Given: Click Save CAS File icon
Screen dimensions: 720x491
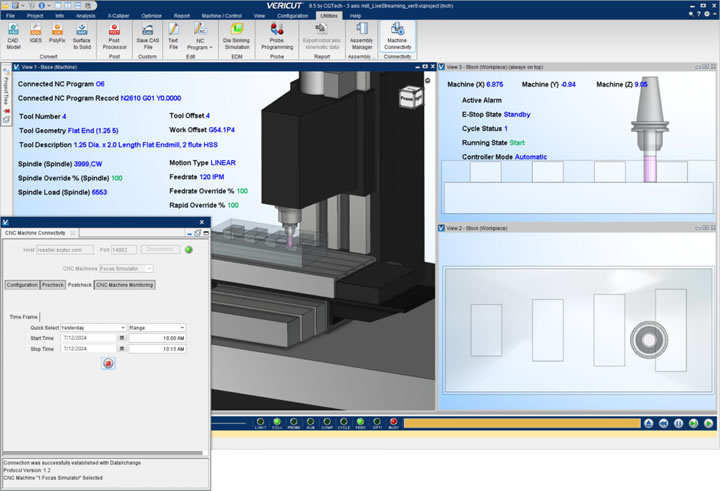Looking at the screenshot, I should click(147, 36).
